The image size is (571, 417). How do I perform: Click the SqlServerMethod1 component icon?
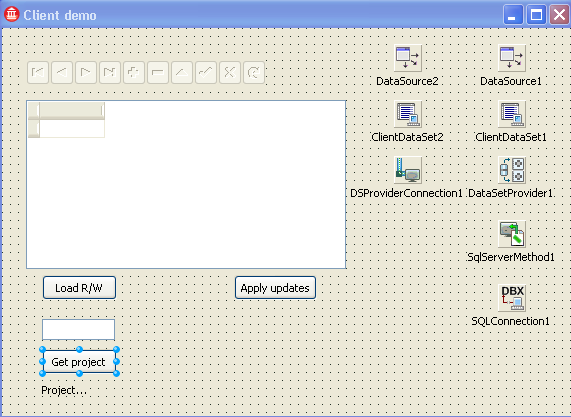(x=512, y=234)
